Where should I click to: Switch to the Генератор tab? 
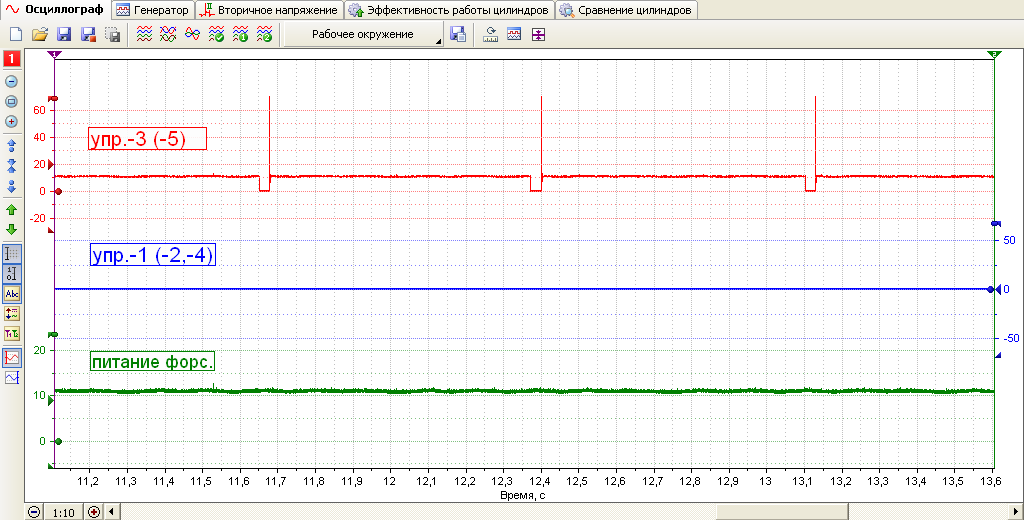[x=153, y=10]
